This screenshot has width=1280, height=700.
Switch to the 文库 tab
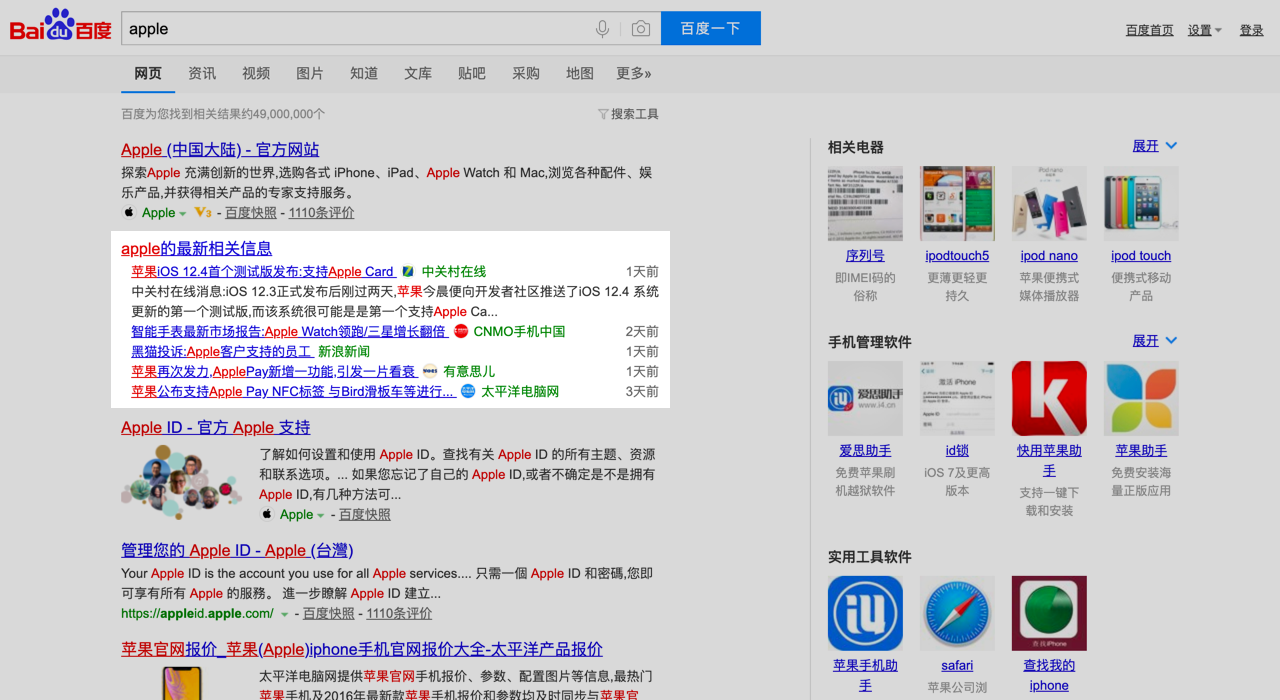pos(418,73)
